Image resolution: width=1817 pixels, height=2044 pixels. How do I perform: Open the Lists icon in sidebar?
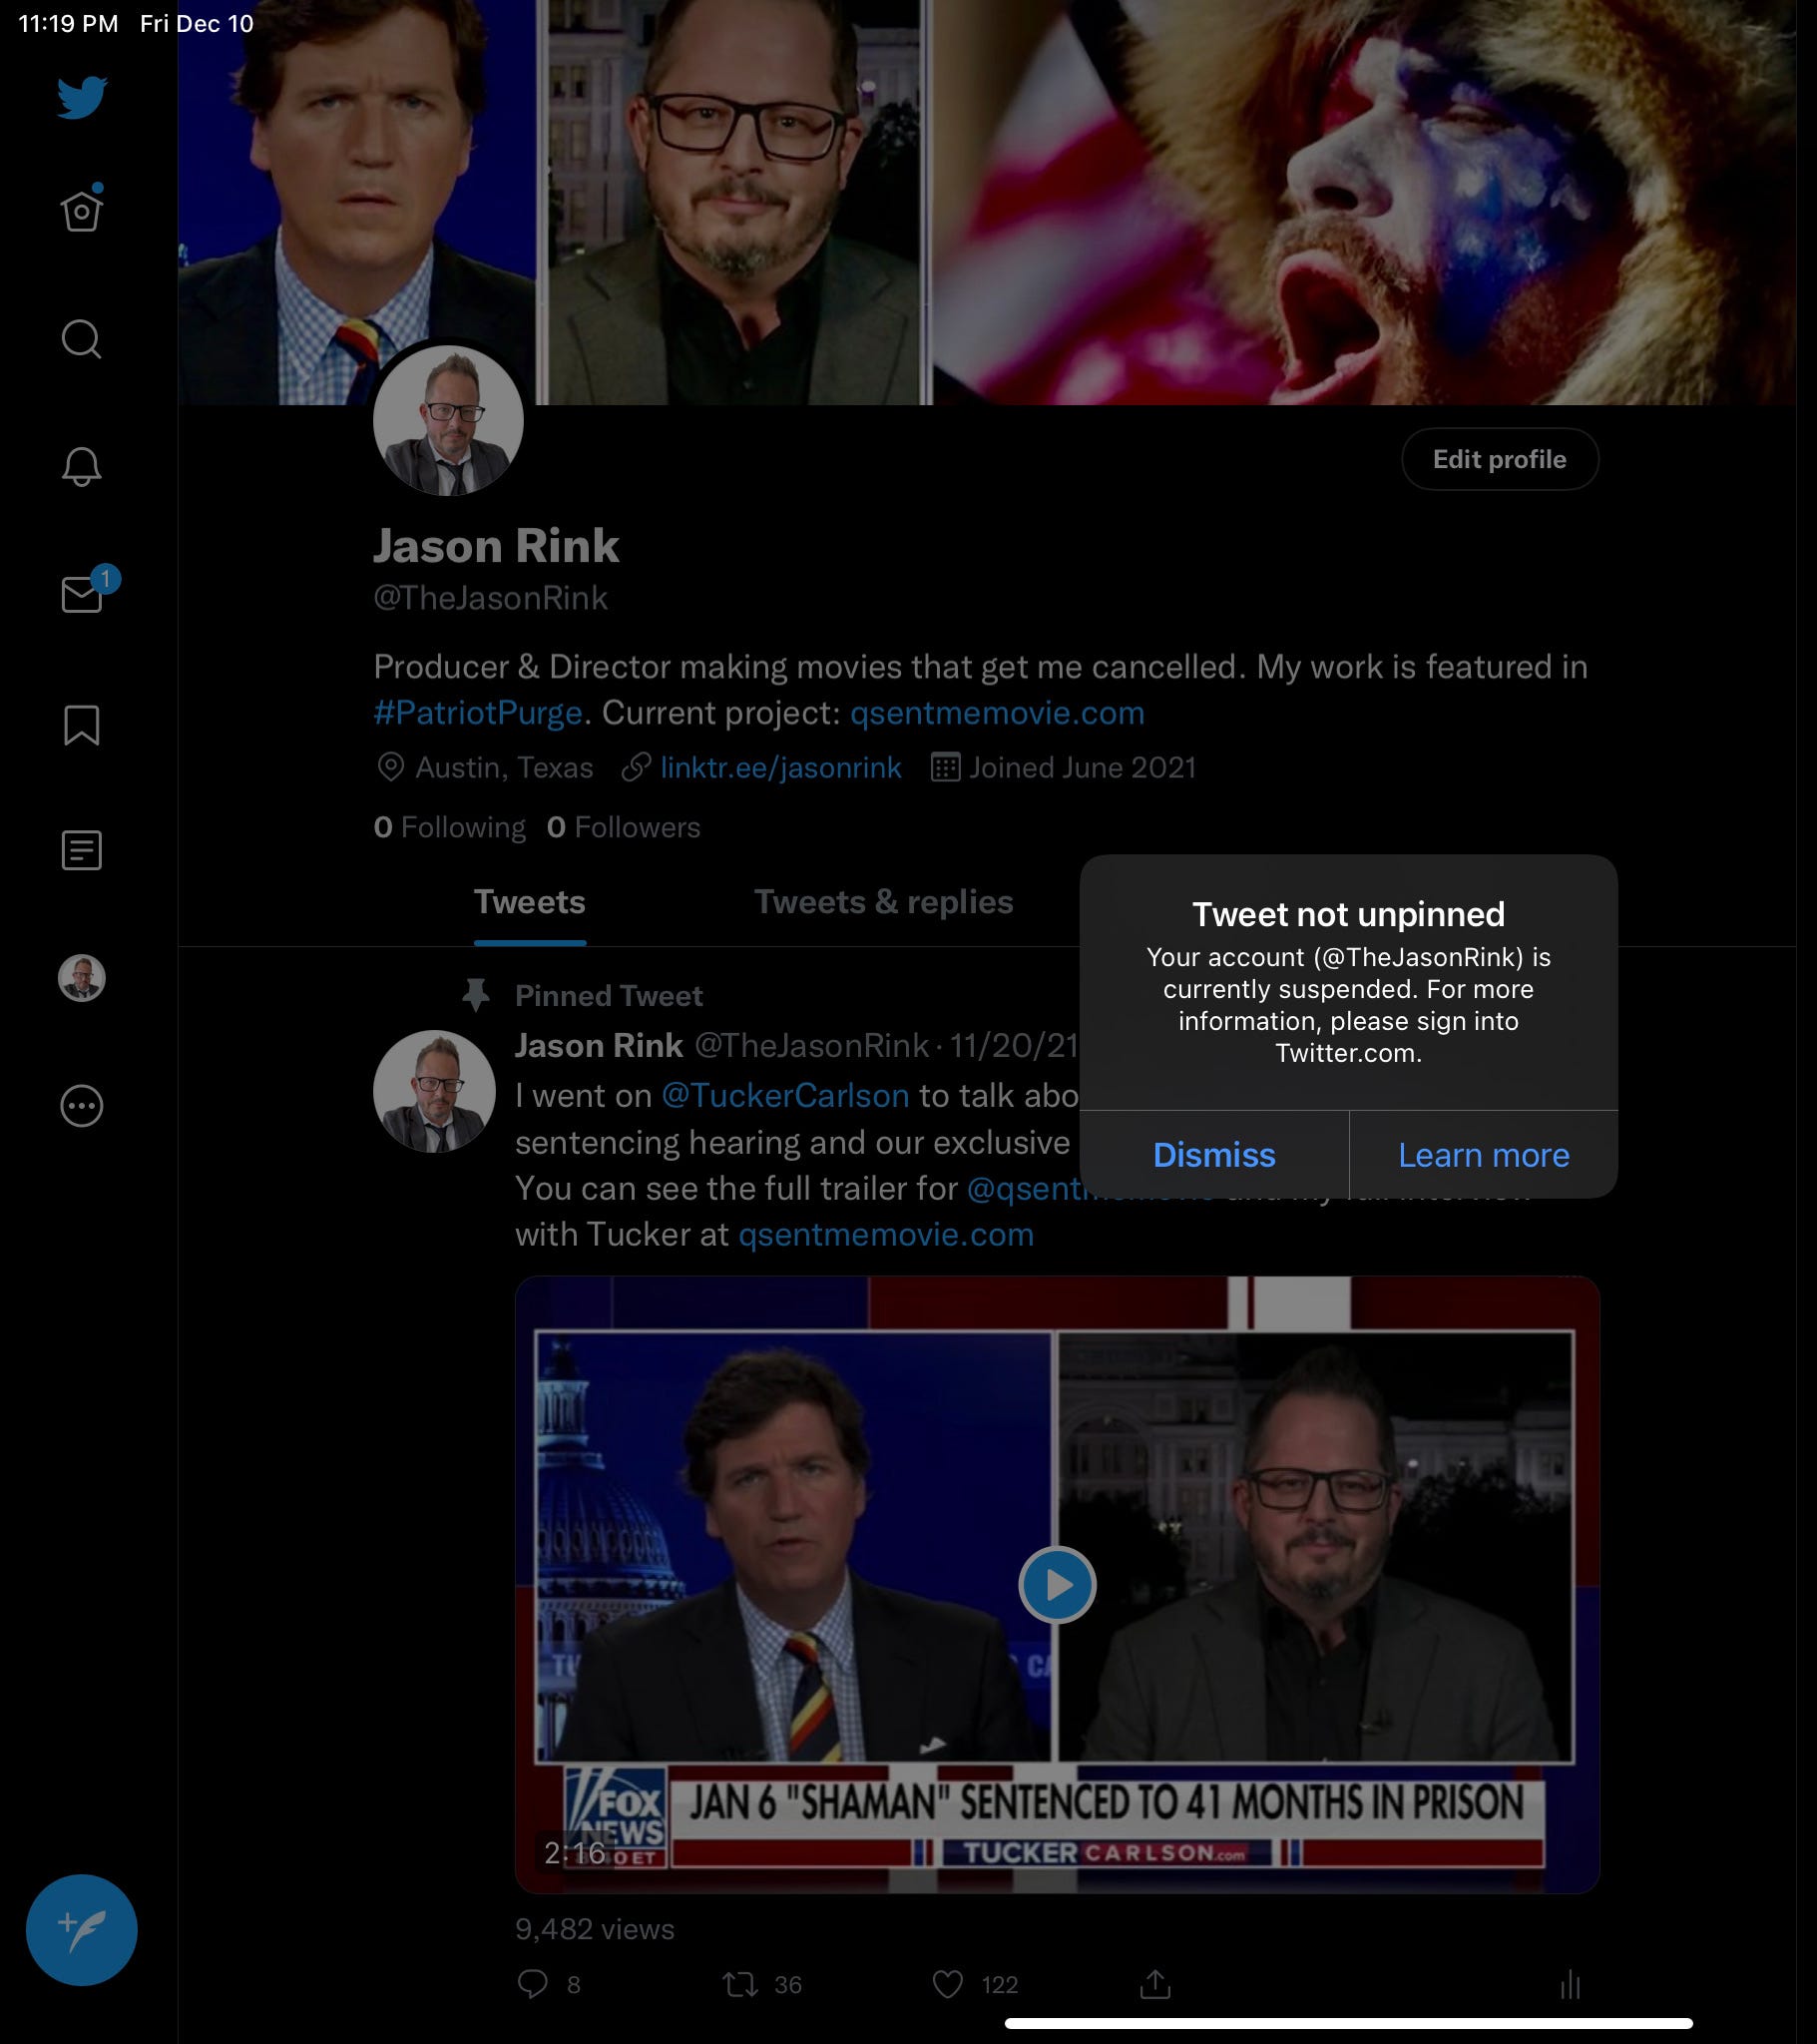(82, 851)
